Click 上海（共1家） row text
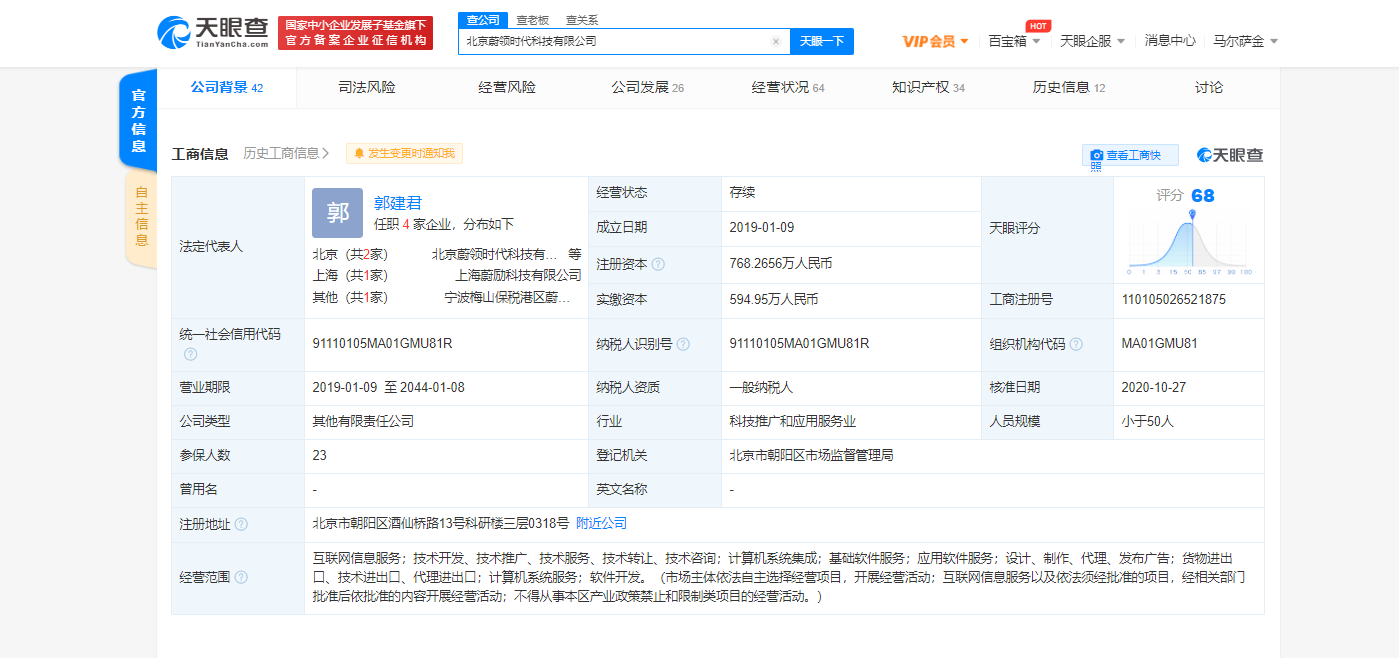 349,275
